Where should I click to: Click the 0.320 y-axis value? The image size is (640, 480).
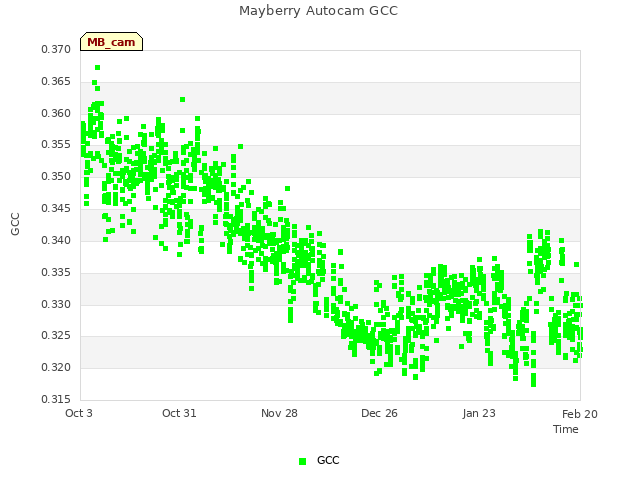pos(56,367)
